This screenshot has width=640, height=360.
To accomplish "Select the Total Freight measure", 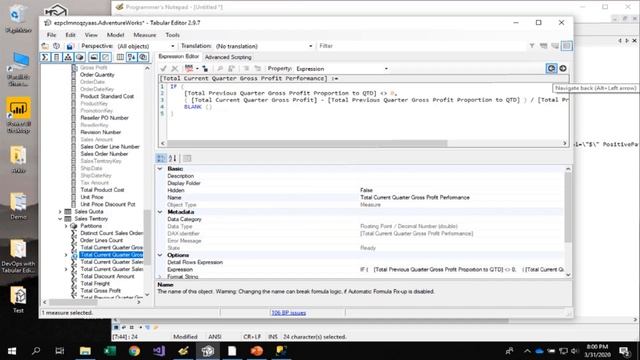I will click(x=95, y=284).
